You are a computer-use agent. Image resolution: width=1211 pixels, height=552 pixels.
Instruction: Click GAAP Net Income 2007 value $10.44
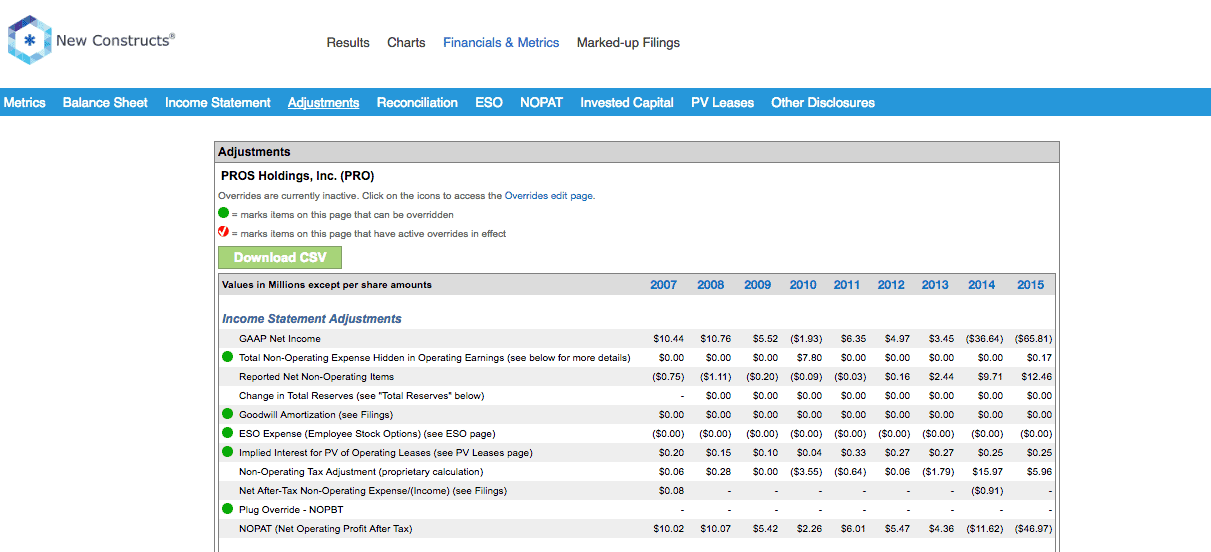(x=669, y=339)
